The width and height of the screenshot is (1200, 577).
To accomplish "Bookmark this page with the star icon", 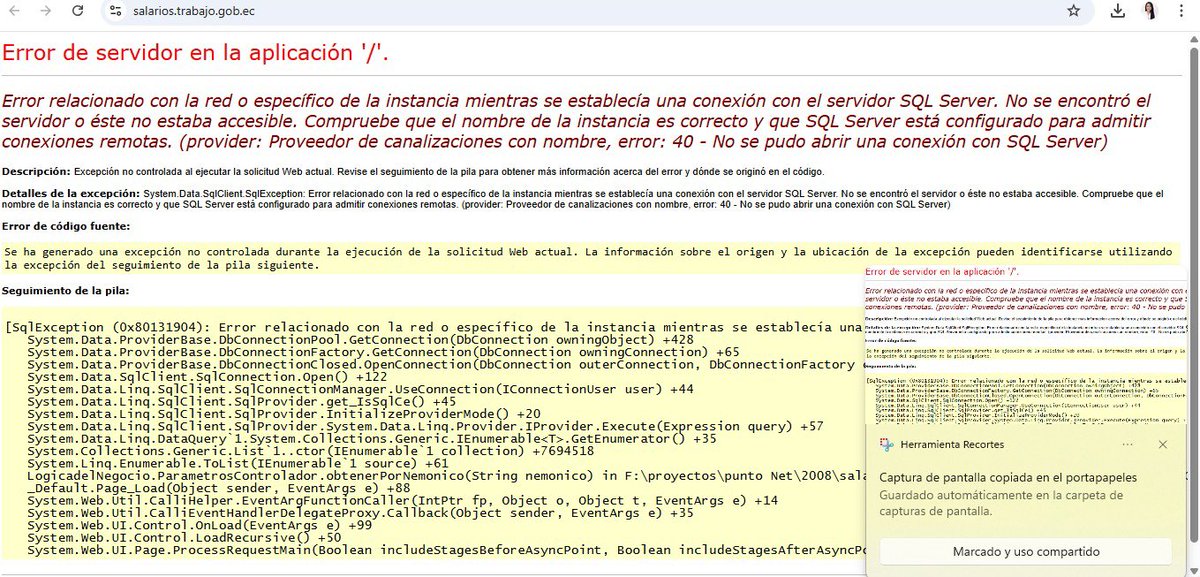I will [x=1073, y=11].
